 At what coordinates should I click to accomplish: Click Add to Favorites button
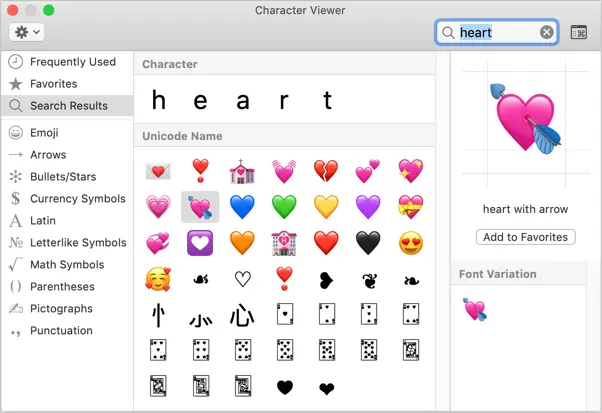click(526, 237)
